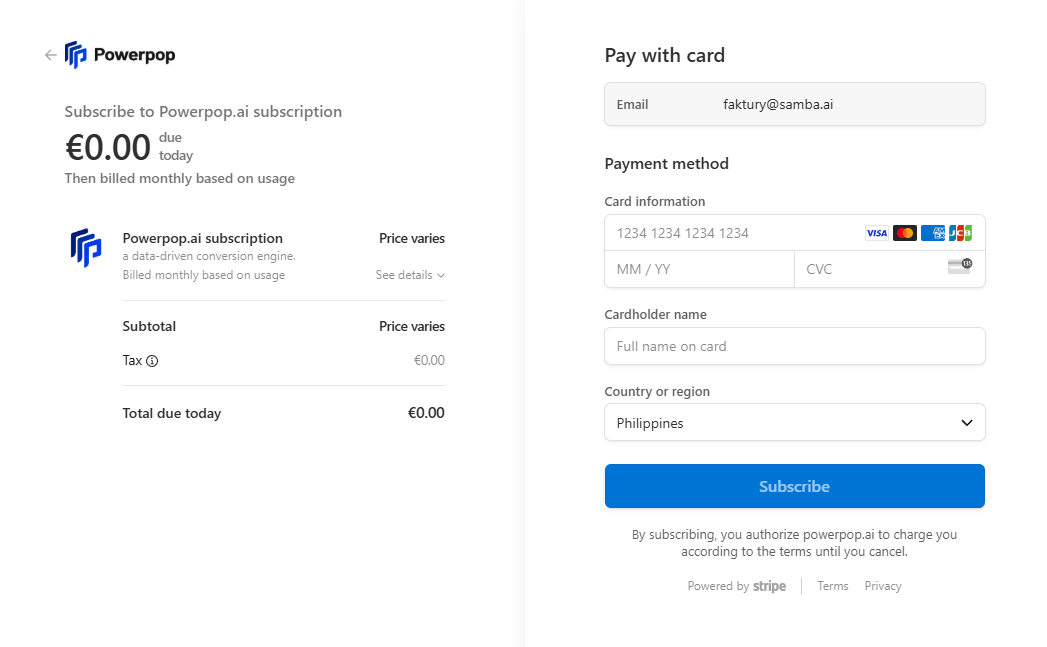This screenshot has width=1047, height=647.
Task: Click the Visa card icon
Action: 876,233
